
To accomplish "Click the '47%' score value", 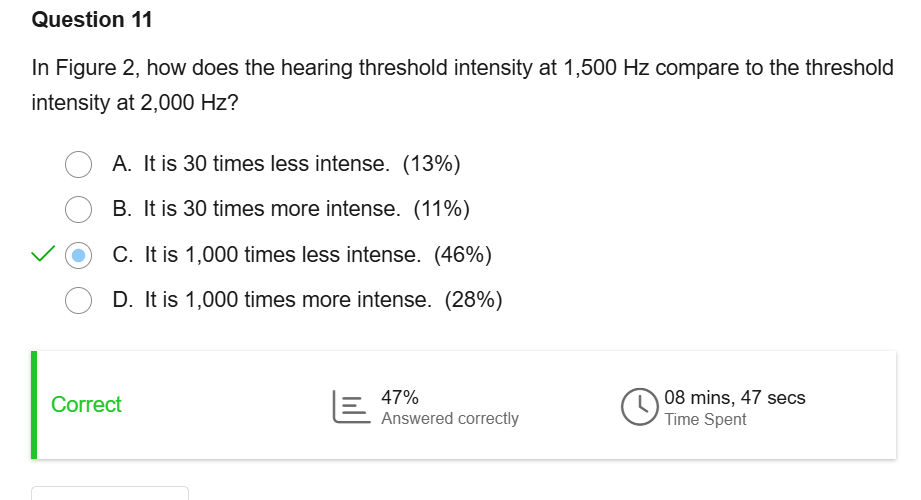I will (400, 397).
